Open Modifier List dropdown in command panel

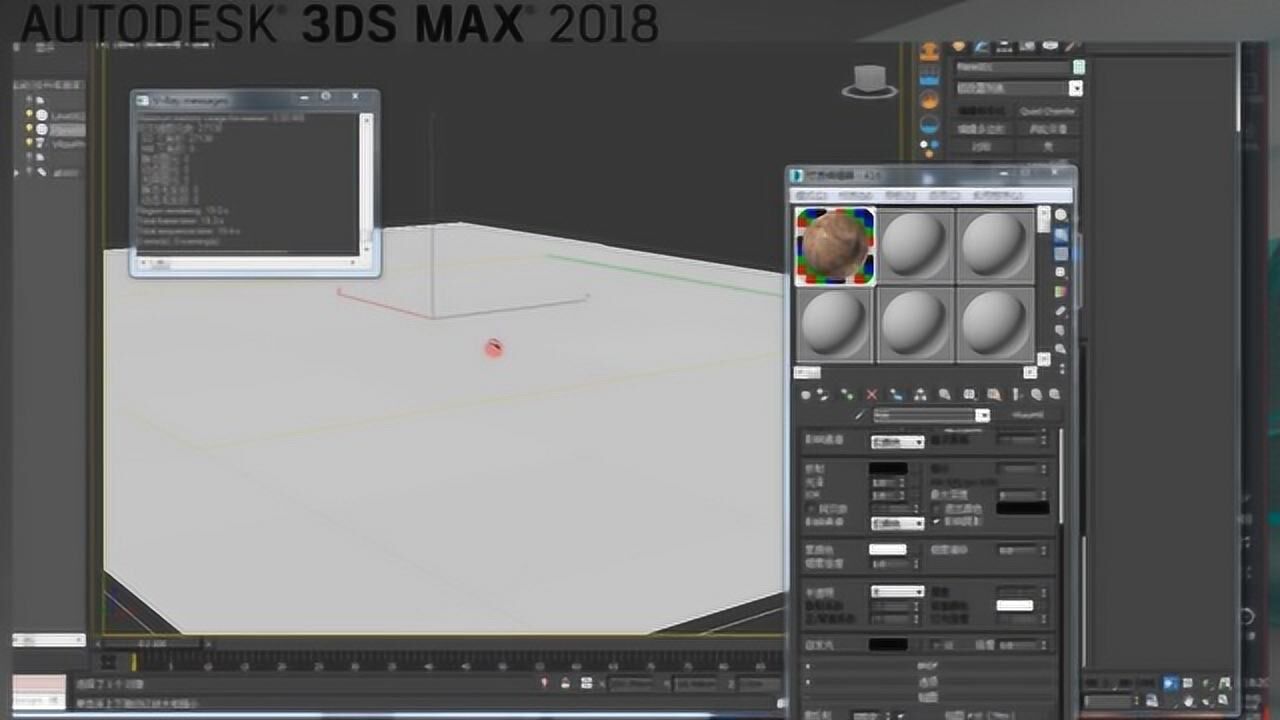[x=1019, y=88]
